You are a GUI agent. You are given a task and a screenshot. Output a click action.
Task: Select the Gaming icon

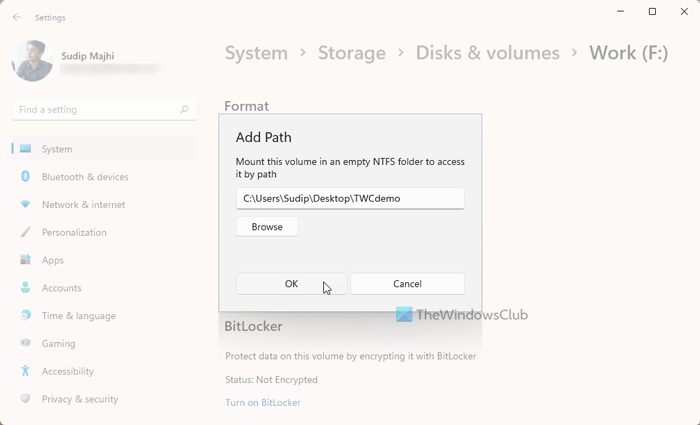(x=26, y=343)
